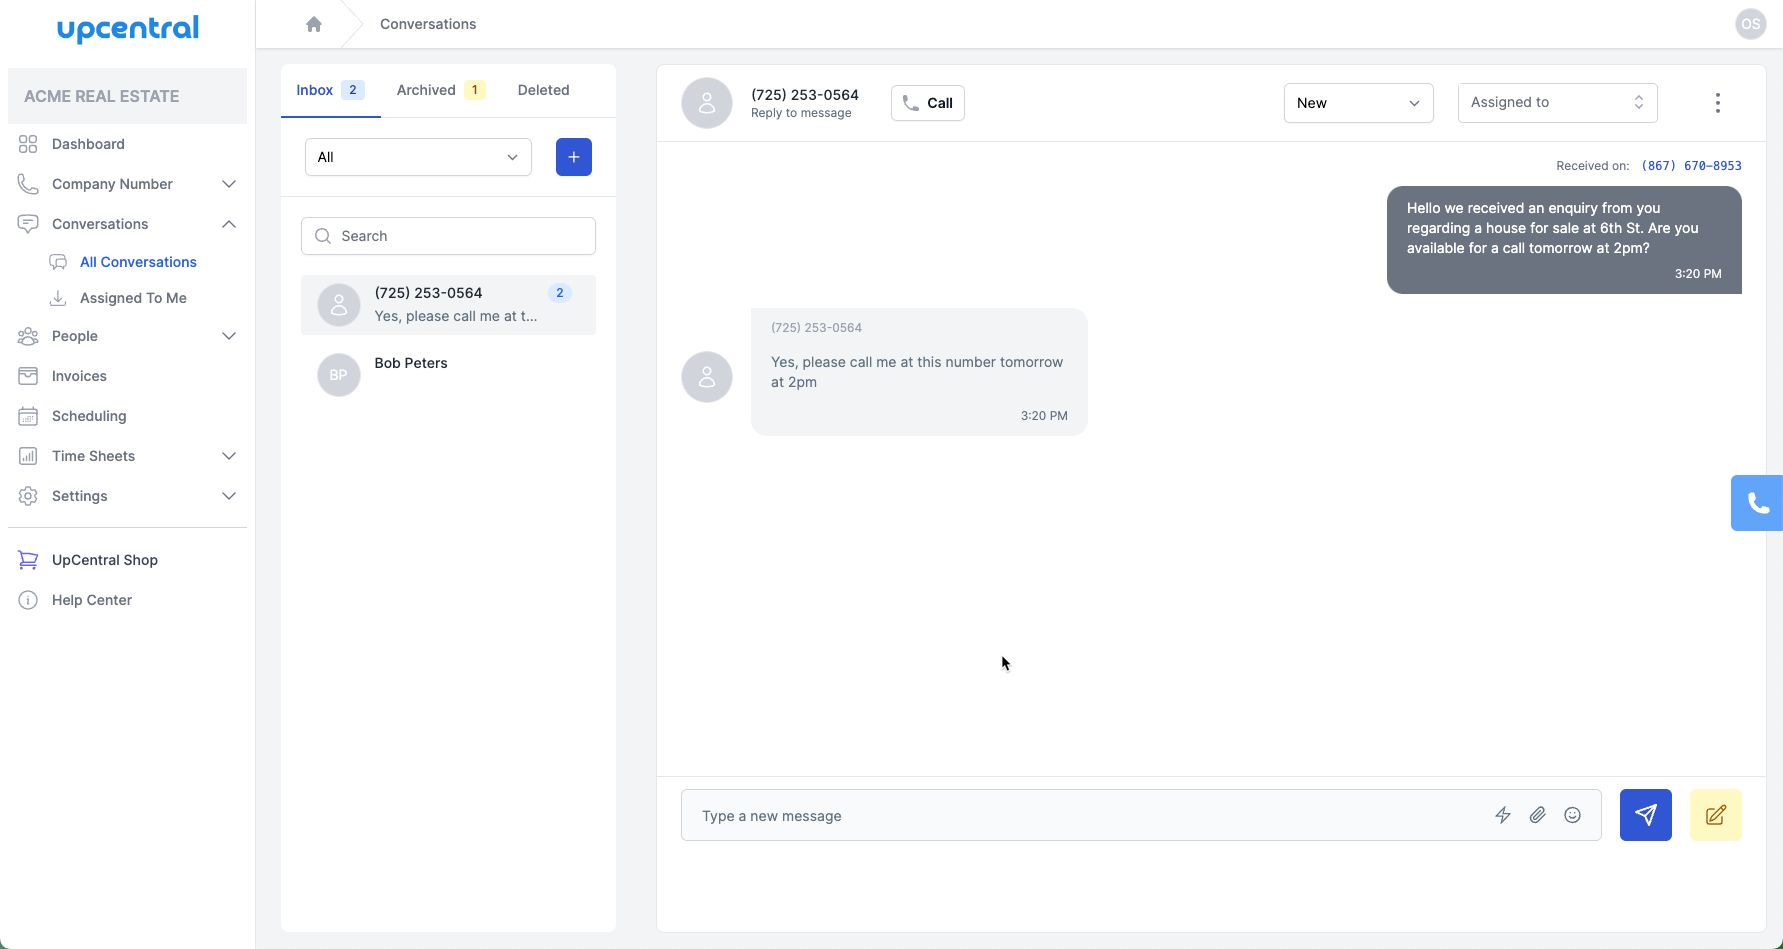The image size is (1783, 949).
Task: Open the three-dot conversation options menu
Action: pyautogui.click(x=1717, y=102)
